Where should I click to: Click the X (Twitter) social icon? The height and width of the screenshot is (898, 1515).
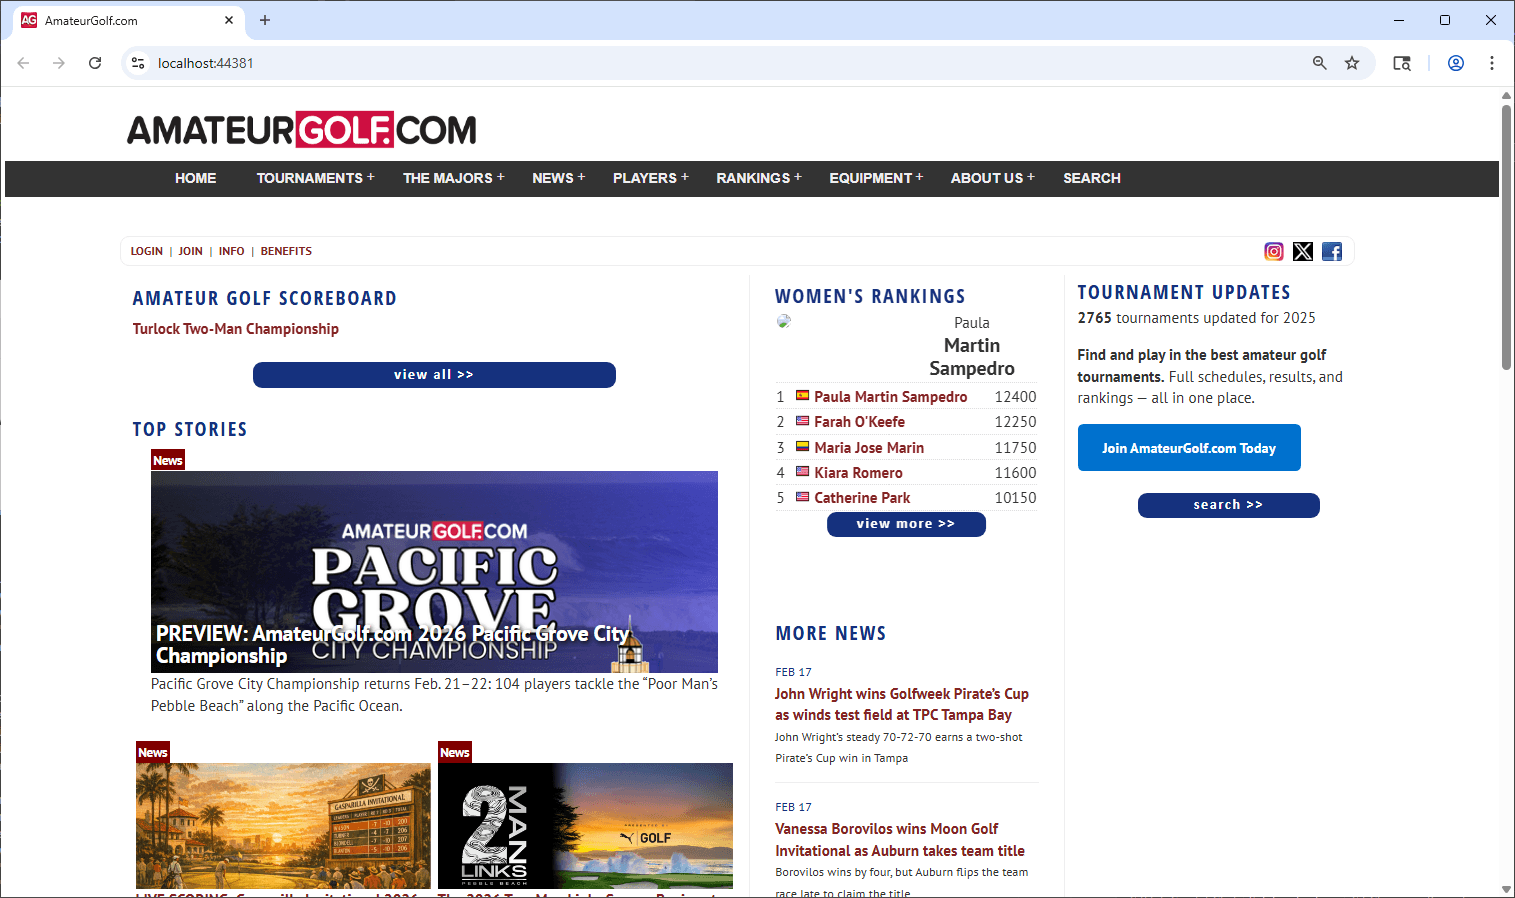(x=1302, y=252)
